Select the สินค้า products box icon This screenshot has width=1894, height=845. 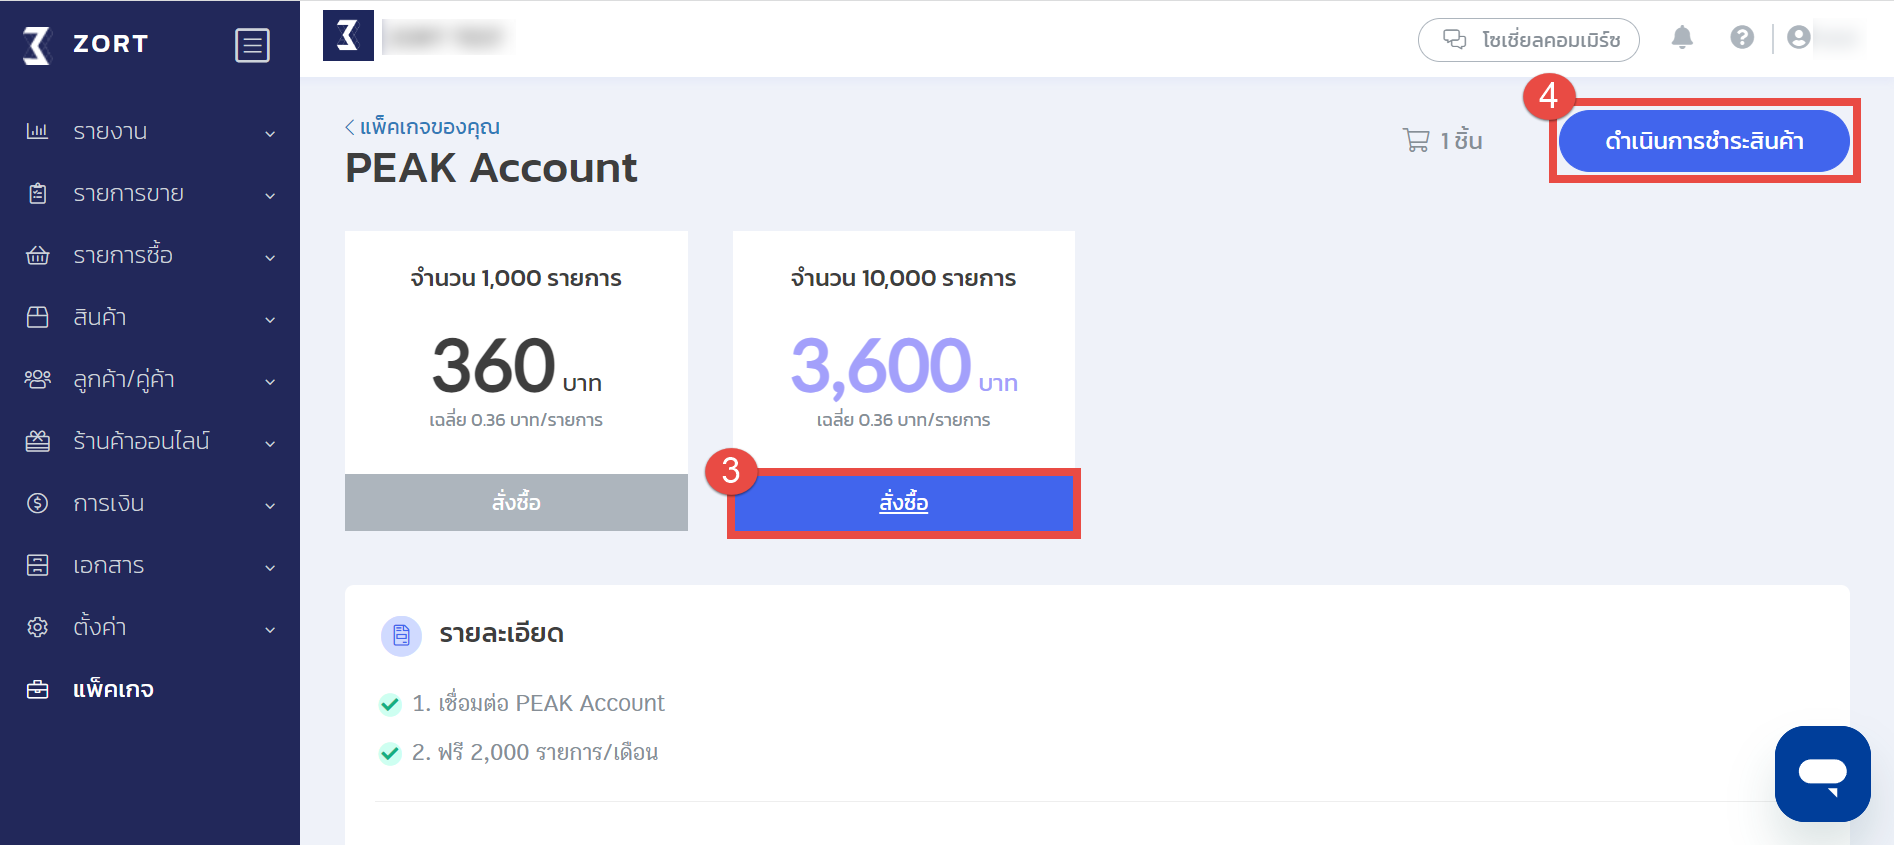37,317
